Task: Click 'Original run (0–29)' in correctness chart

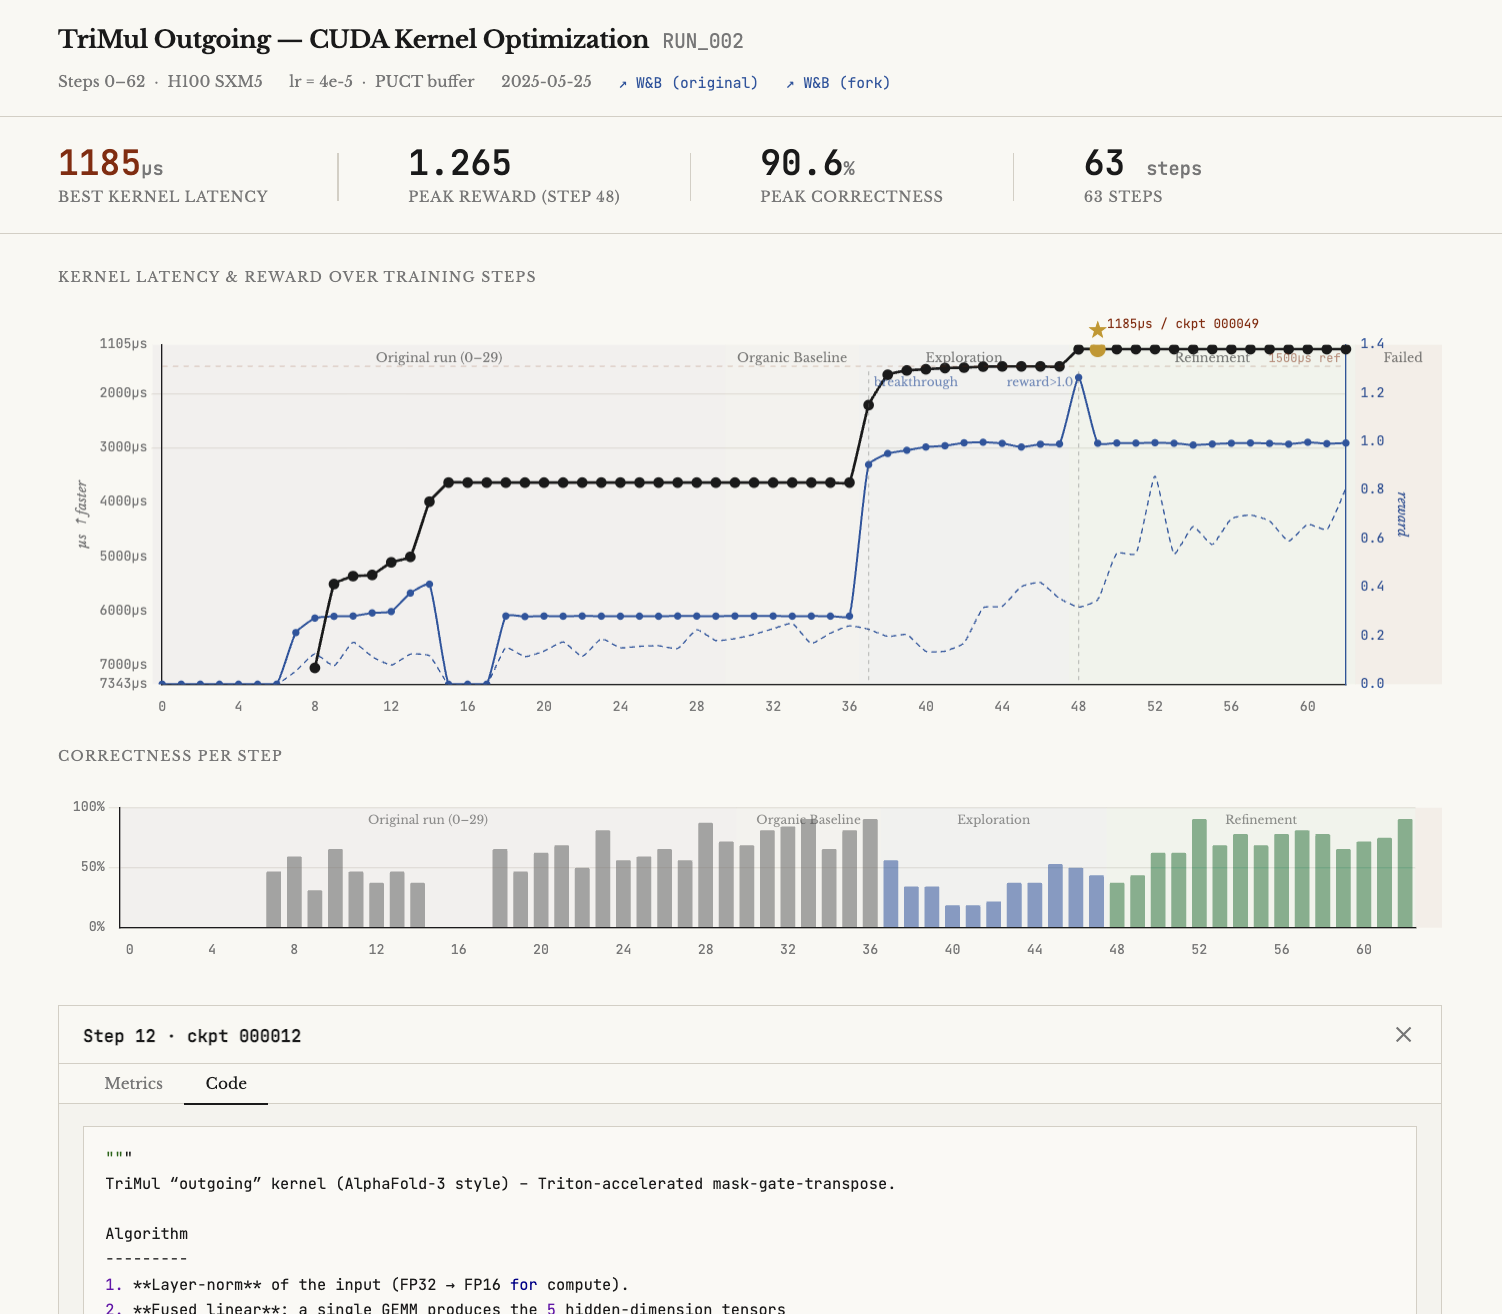Action: (x=428, y=819)
